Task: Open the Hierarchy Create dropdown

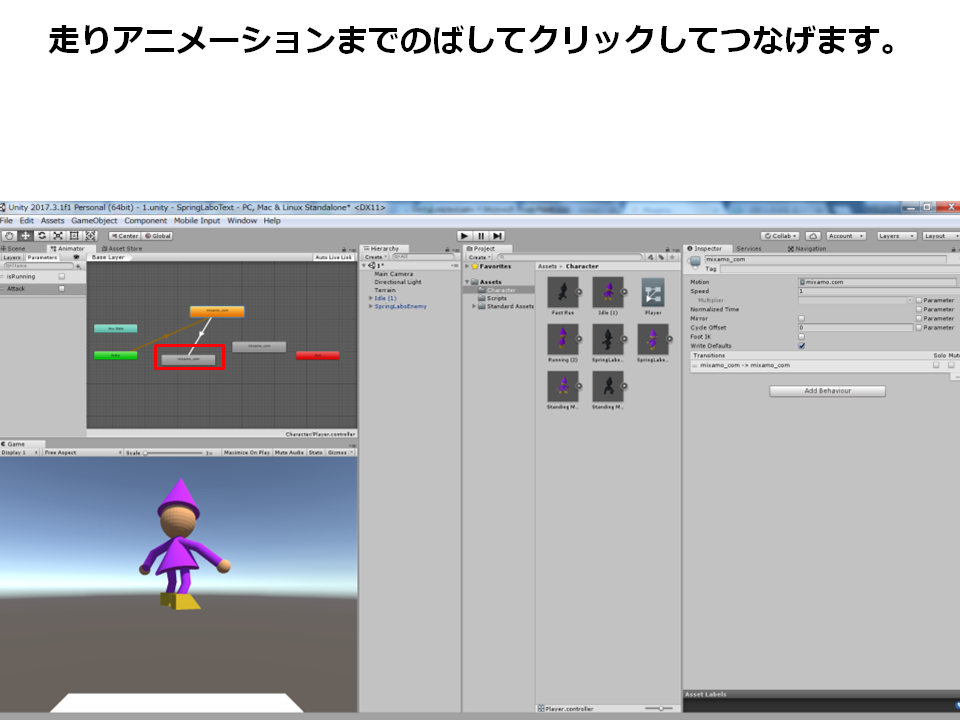Action: (x=375, y=258)
